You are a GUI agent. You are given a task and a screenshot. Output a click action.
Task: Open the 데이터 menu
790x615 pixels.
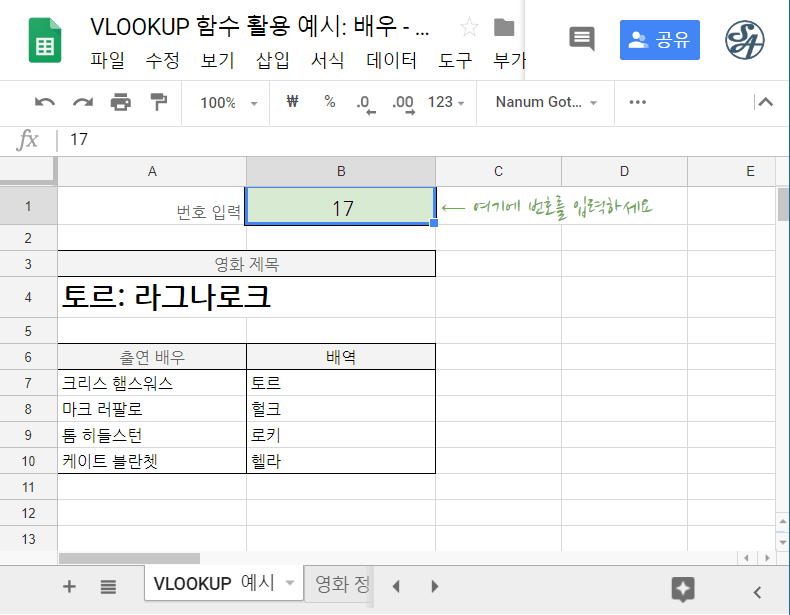coord(391,60)
